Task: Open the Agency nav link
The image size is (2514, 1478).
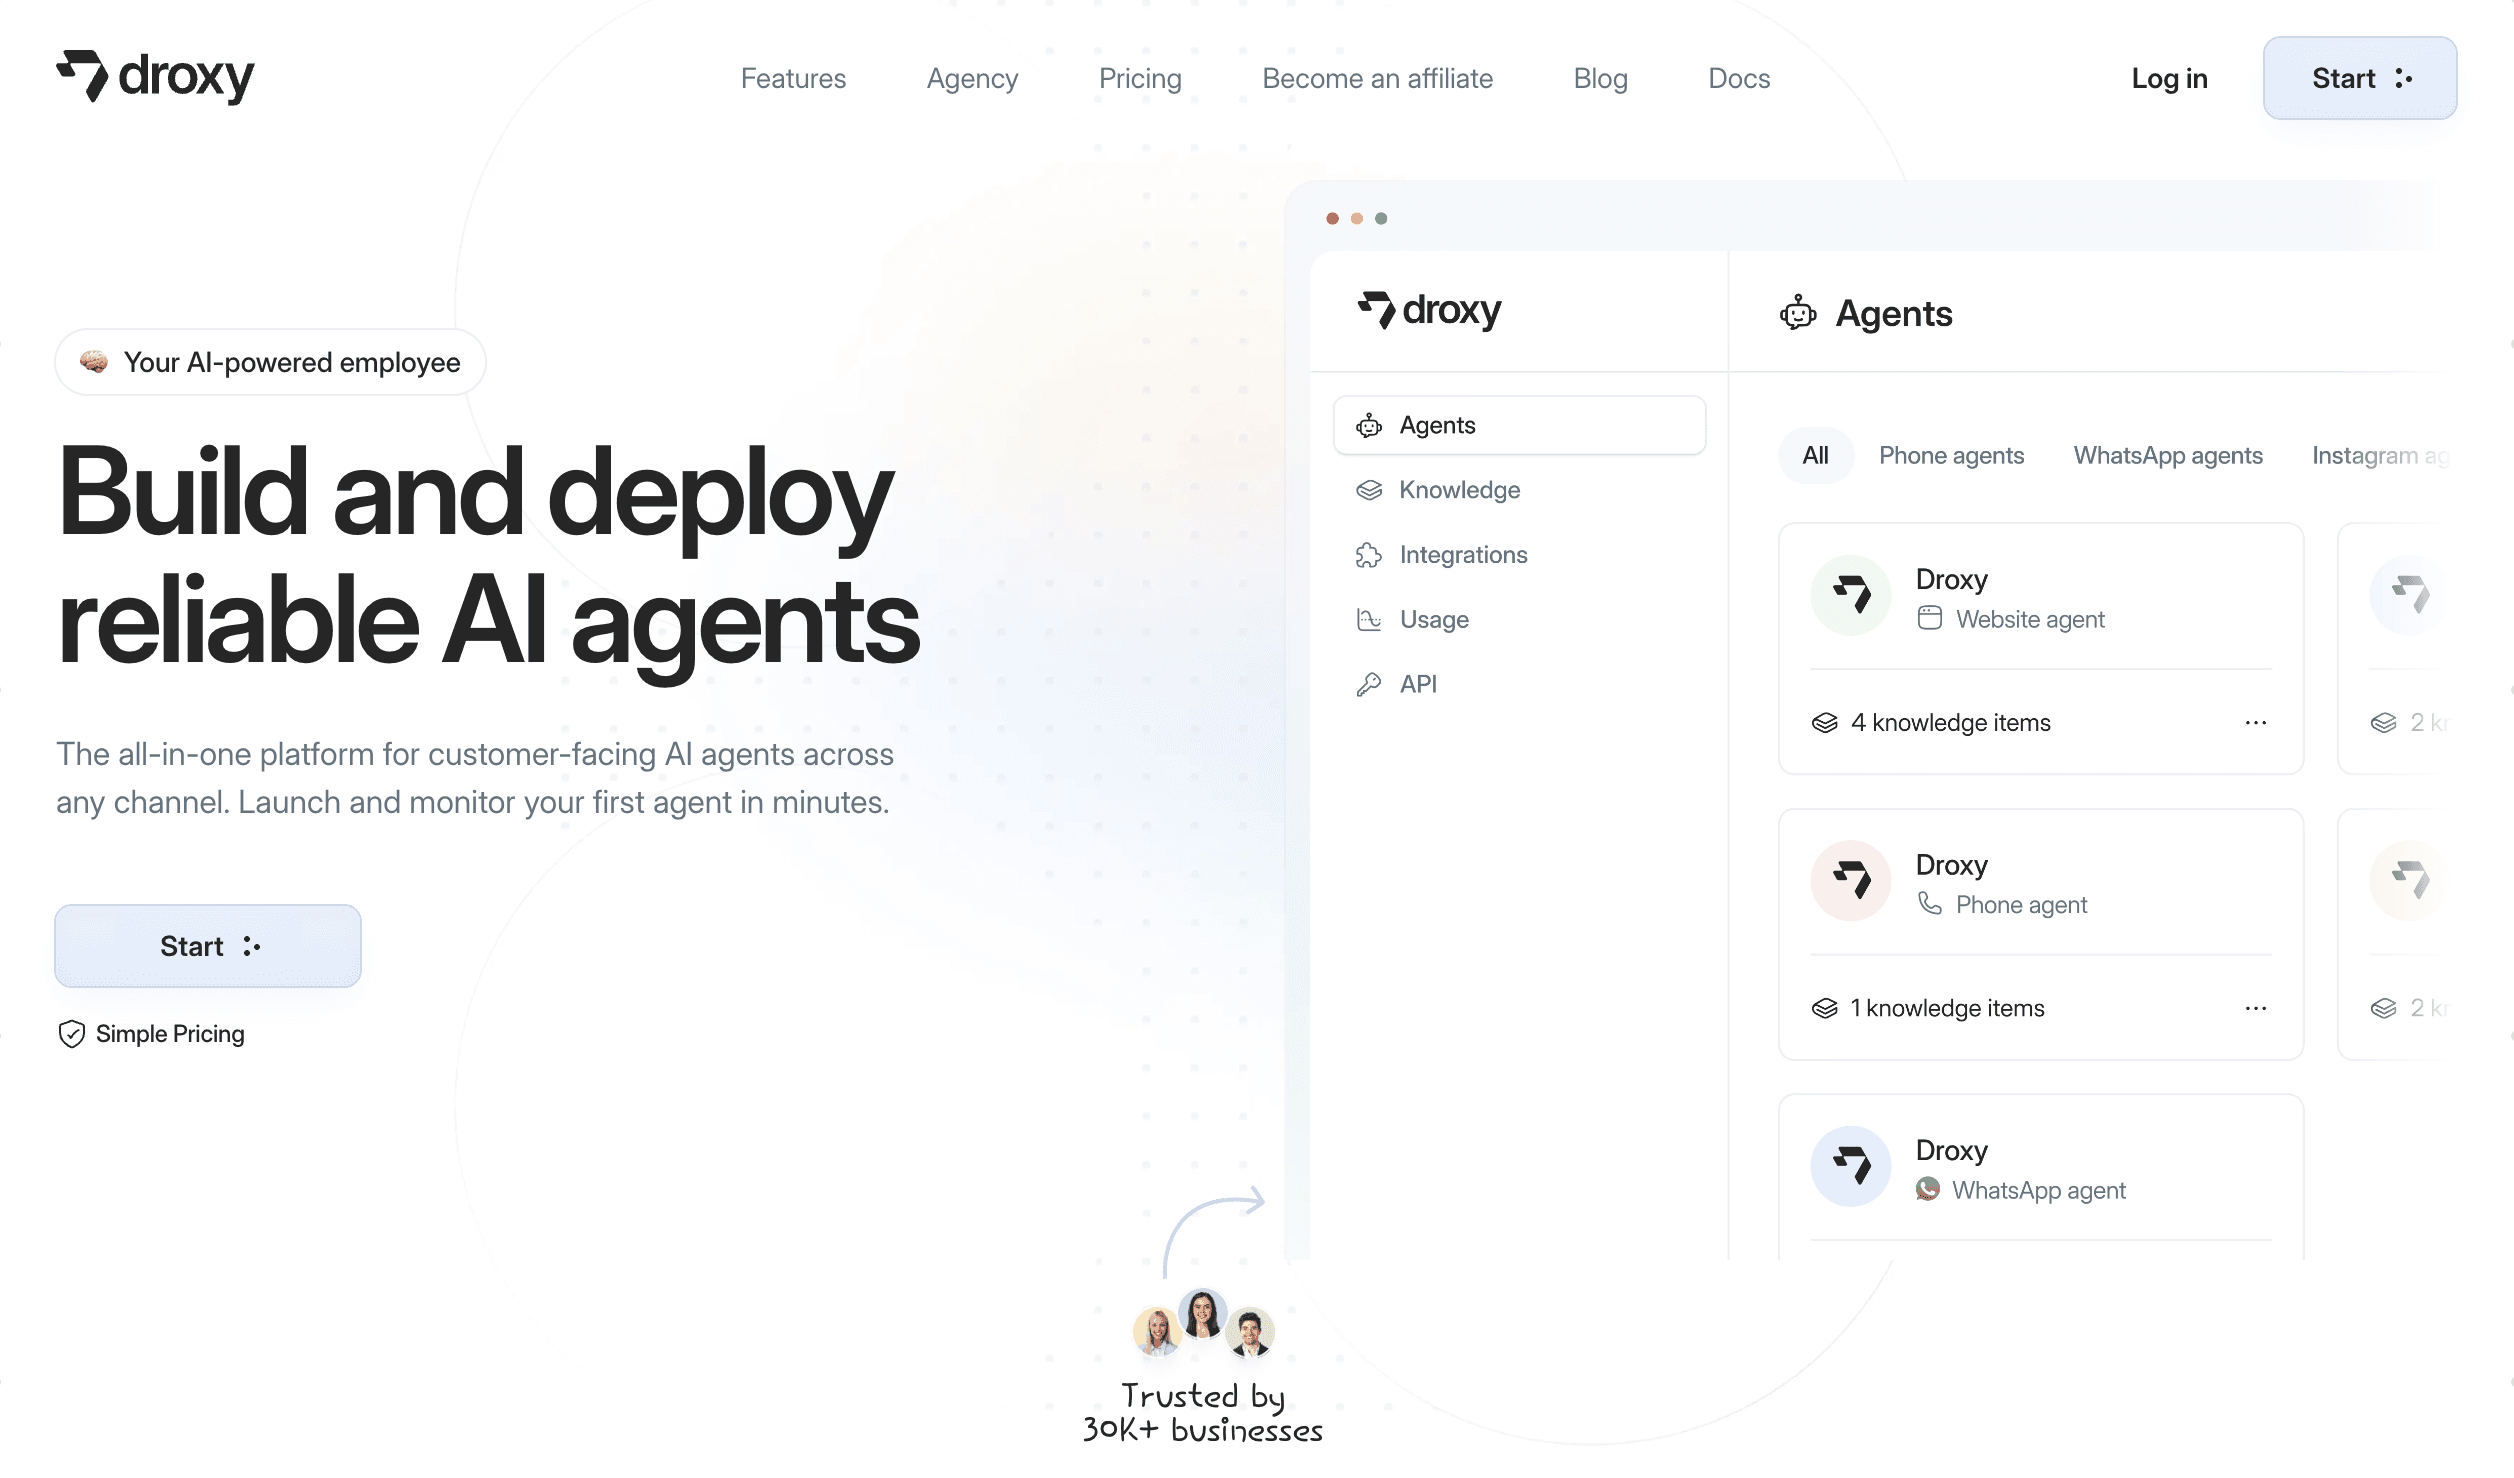Action: pyautogui.click(x=972, y=78)
